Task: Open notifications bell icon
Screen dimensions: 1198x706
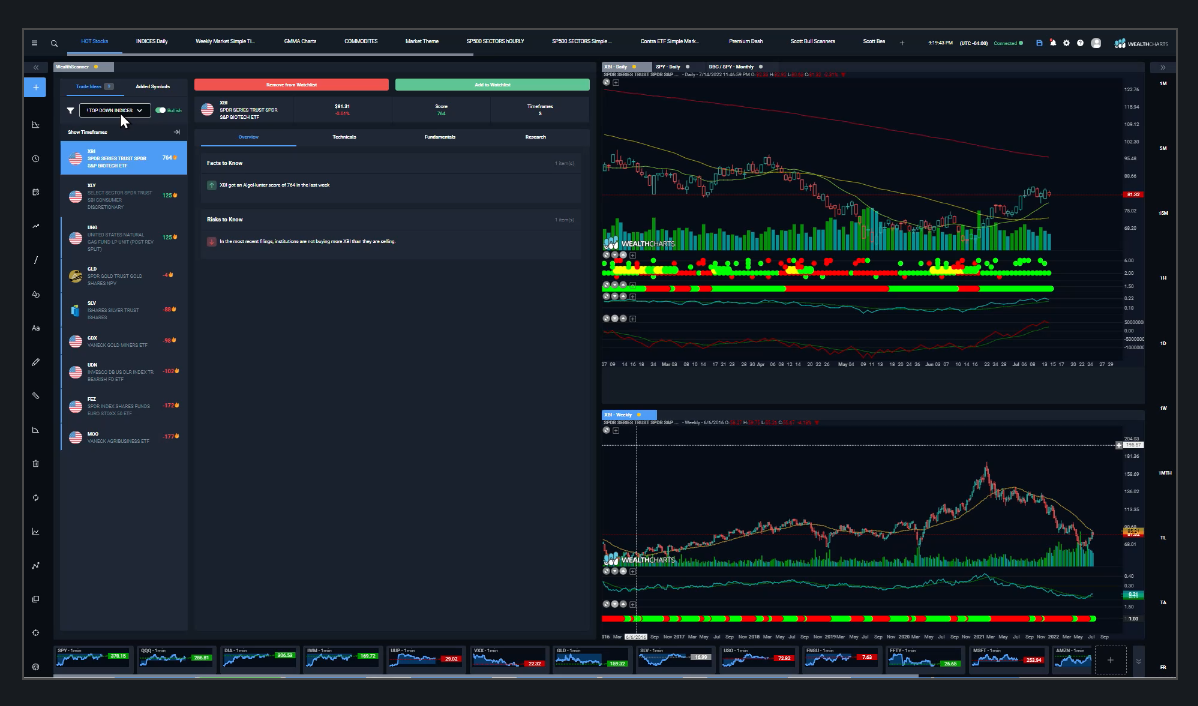Action: [x=1052, y=43]
